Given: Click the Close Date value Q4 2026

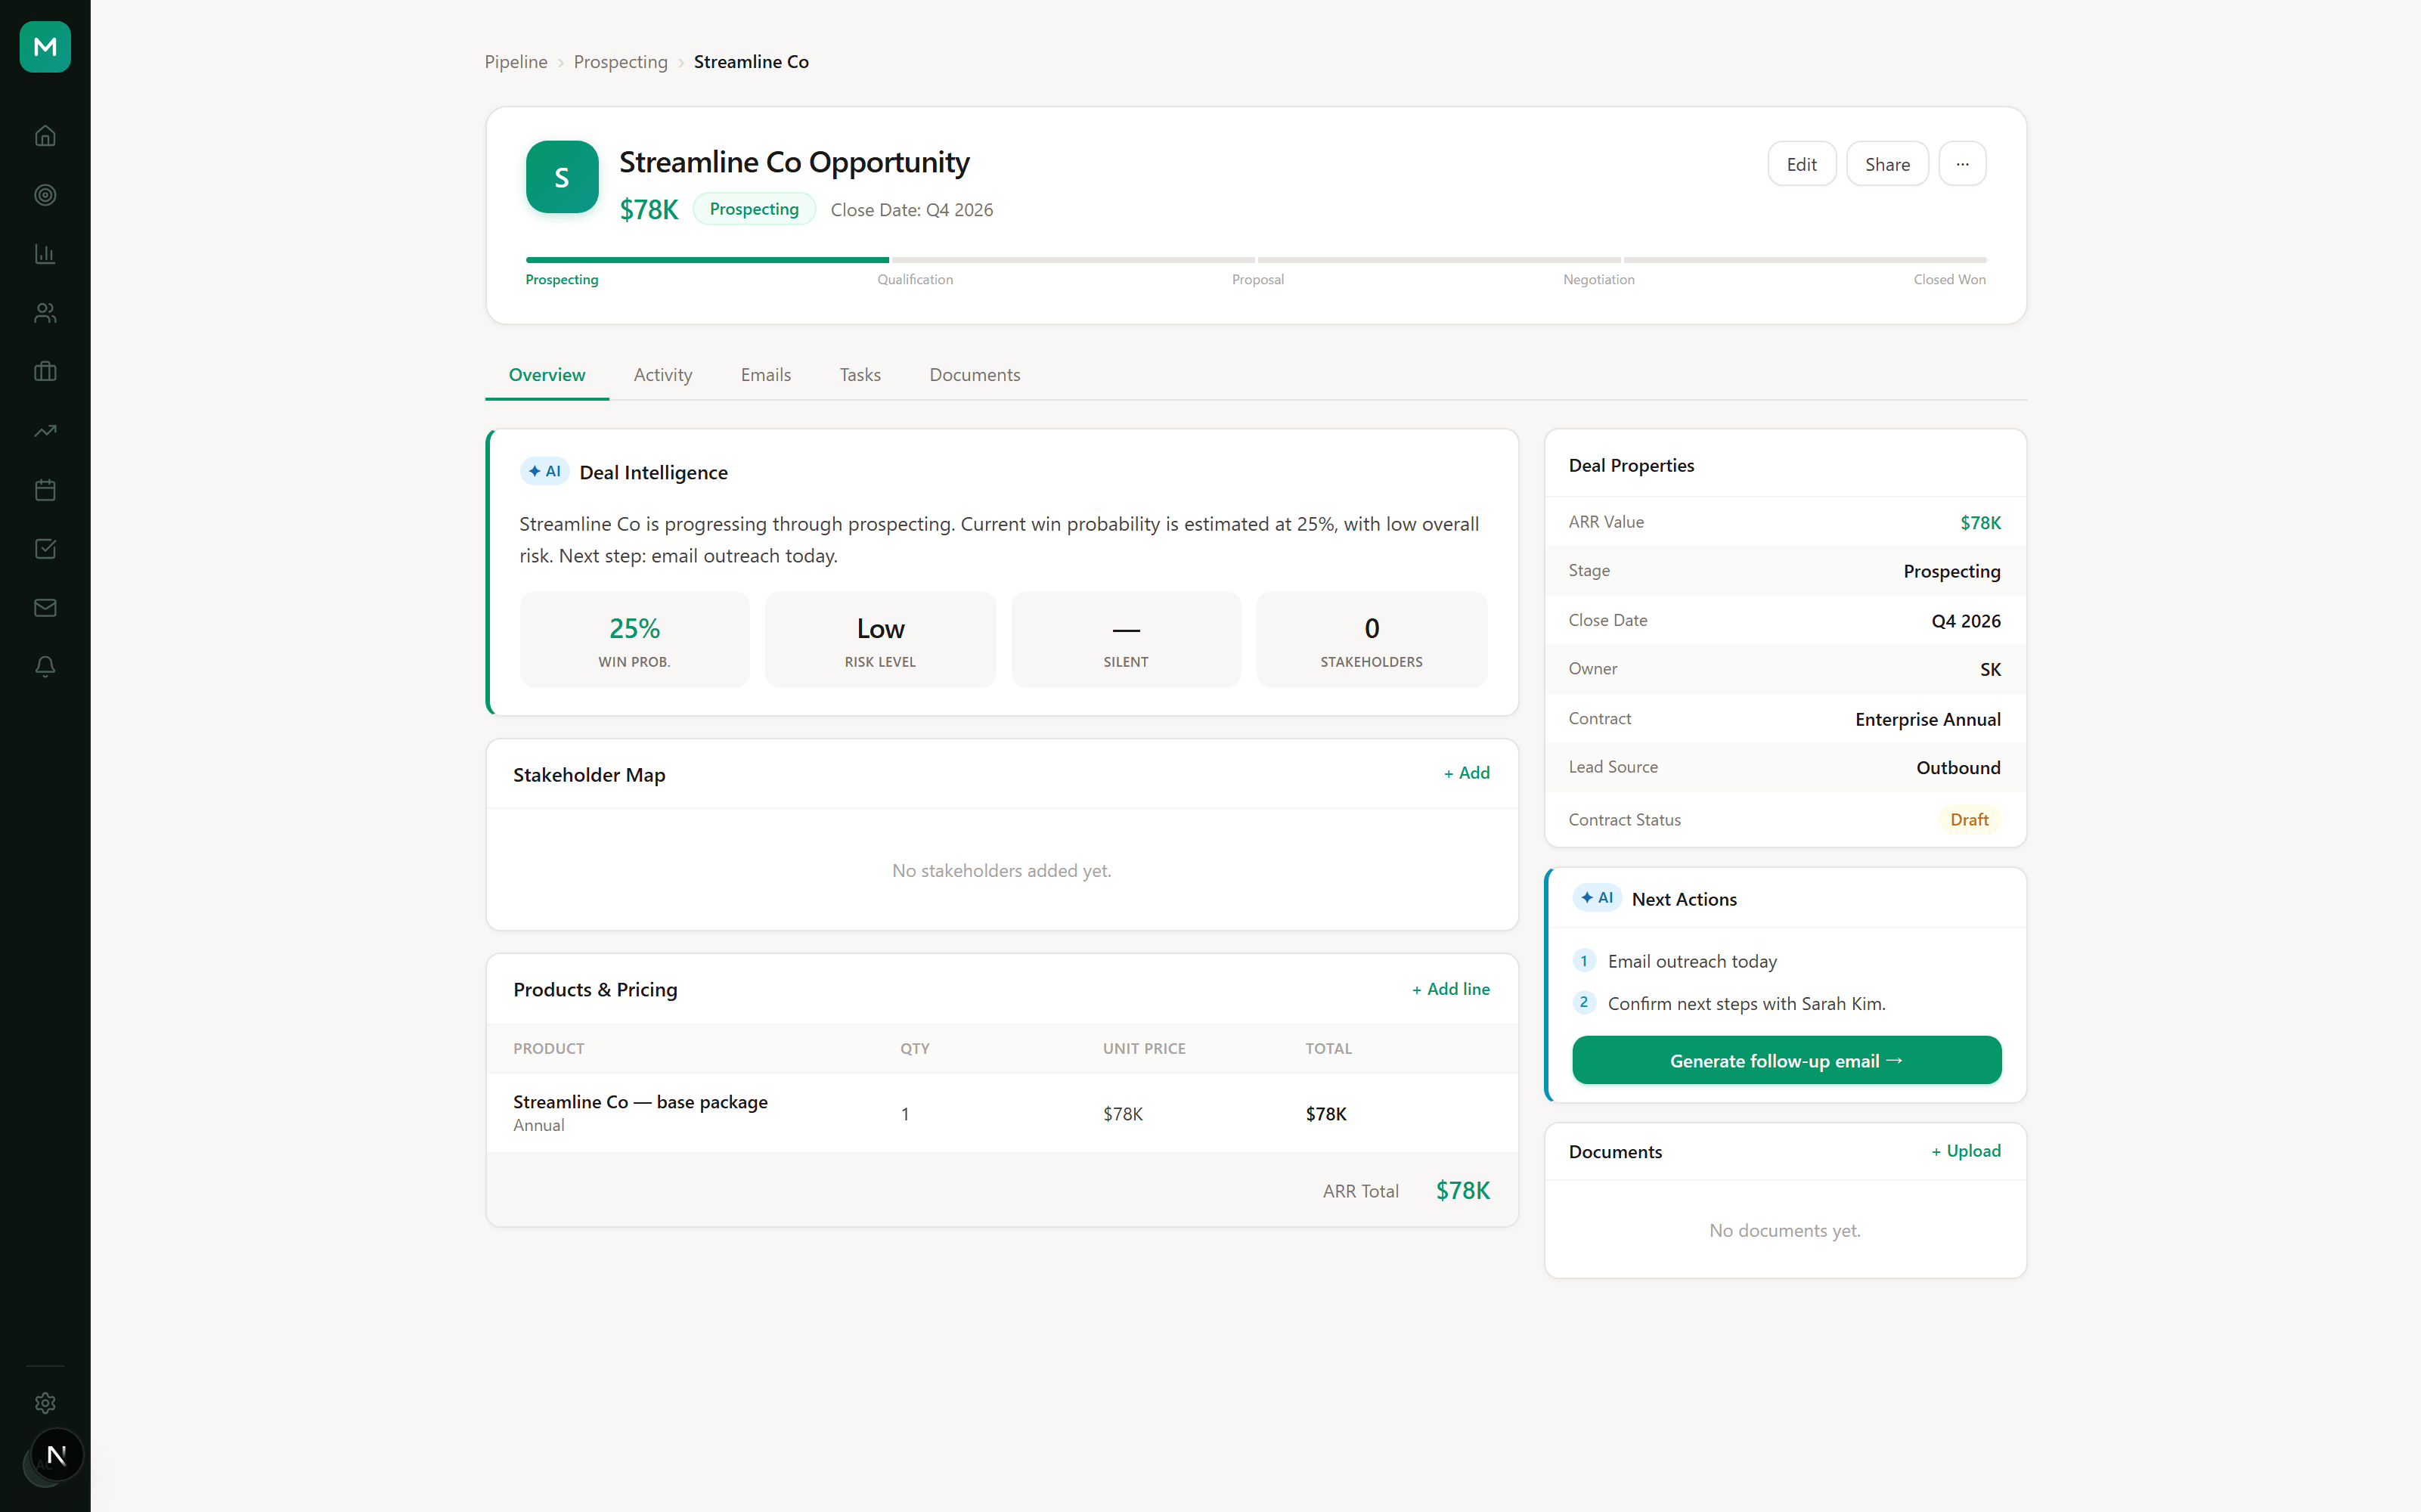Looking at the screenshot, I should 1966,621.
